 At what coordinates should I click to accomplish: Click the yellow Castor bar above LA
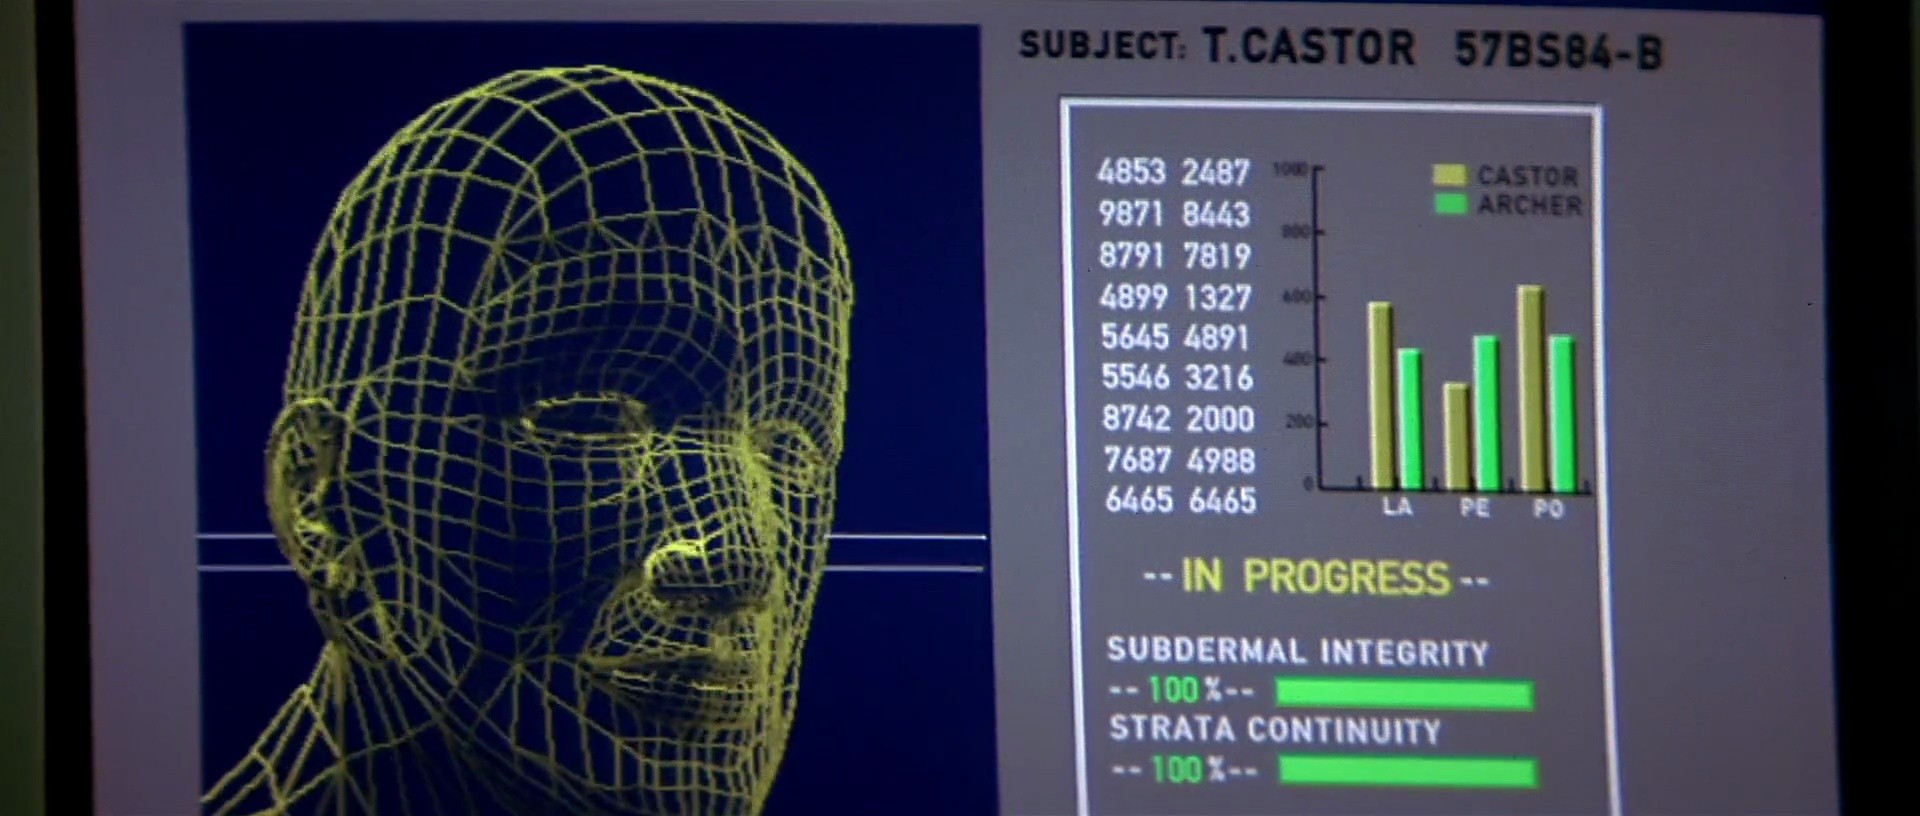(1381, 395)
